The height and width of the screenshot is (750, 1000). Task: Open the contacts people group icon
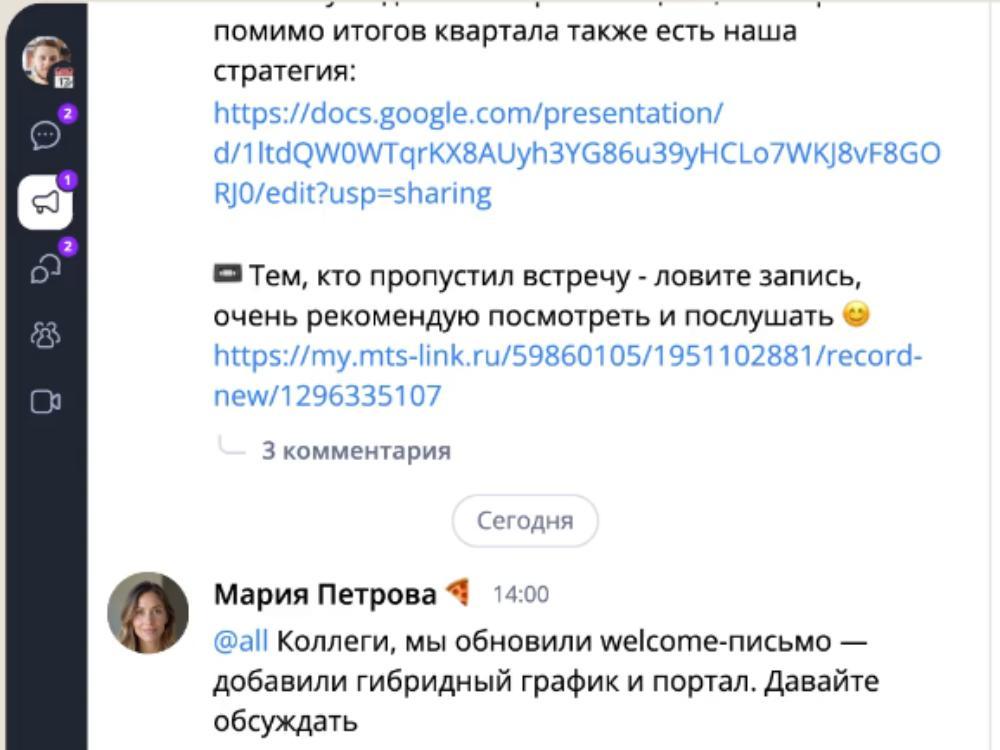[x=45, y=337]
